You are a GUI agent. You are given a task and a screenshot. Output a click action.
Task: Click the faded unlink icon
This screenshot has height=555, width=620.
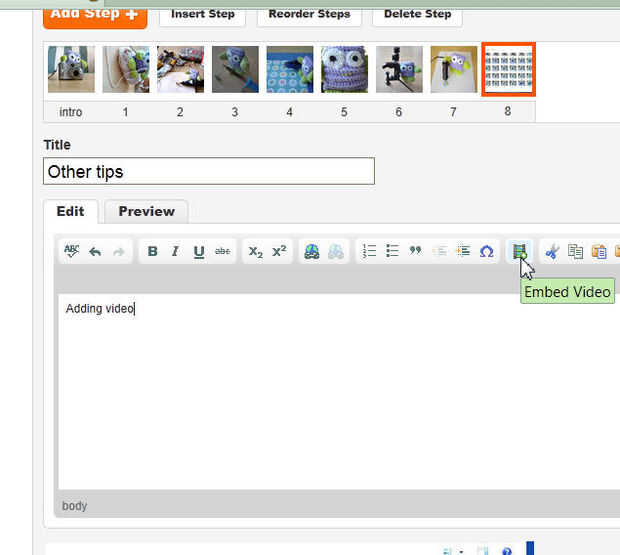[336, 251]
